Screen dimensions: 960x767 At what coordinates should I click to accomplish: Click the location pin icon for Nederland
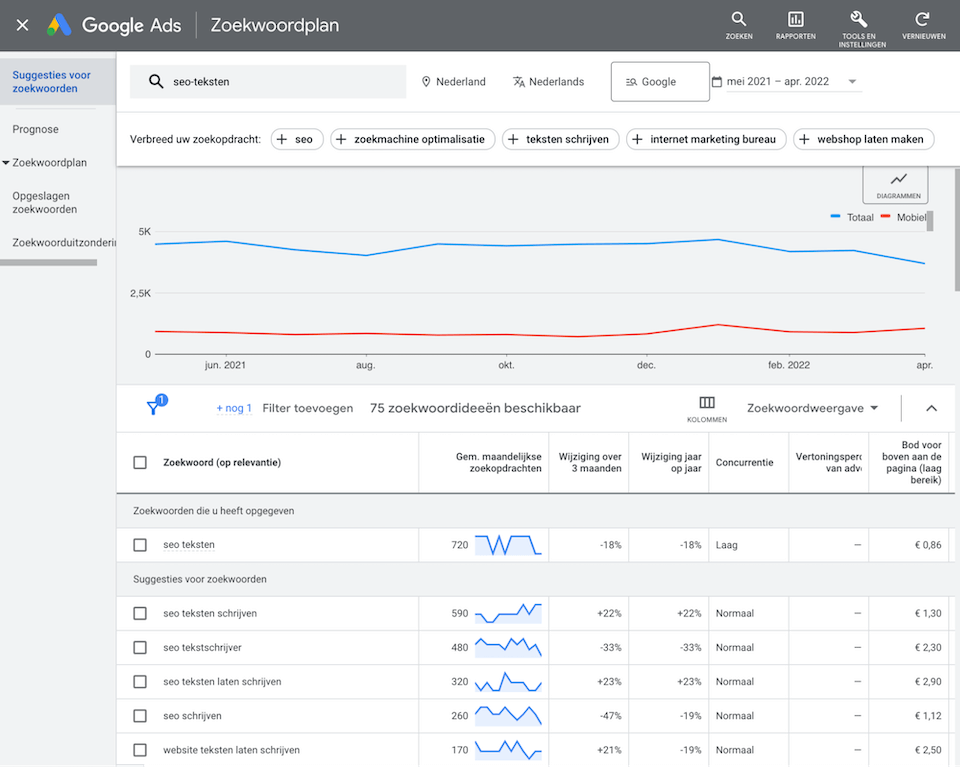[x=426, y=81]
